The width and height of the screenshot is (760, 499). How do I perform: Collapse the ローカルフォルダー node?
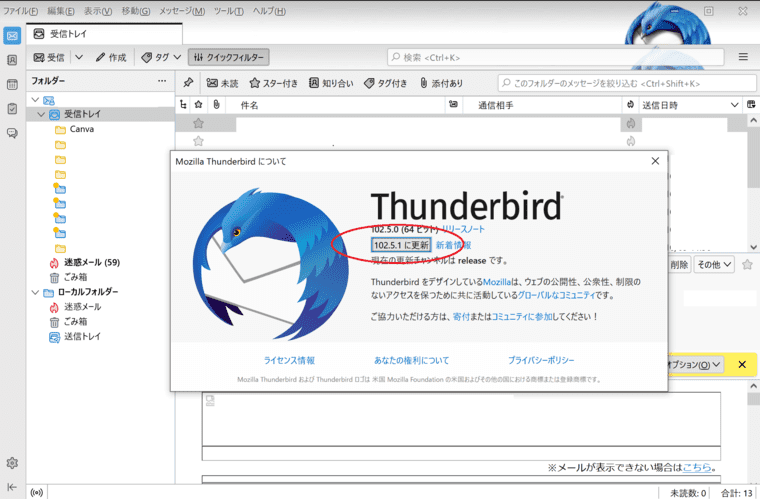point(35,292)
